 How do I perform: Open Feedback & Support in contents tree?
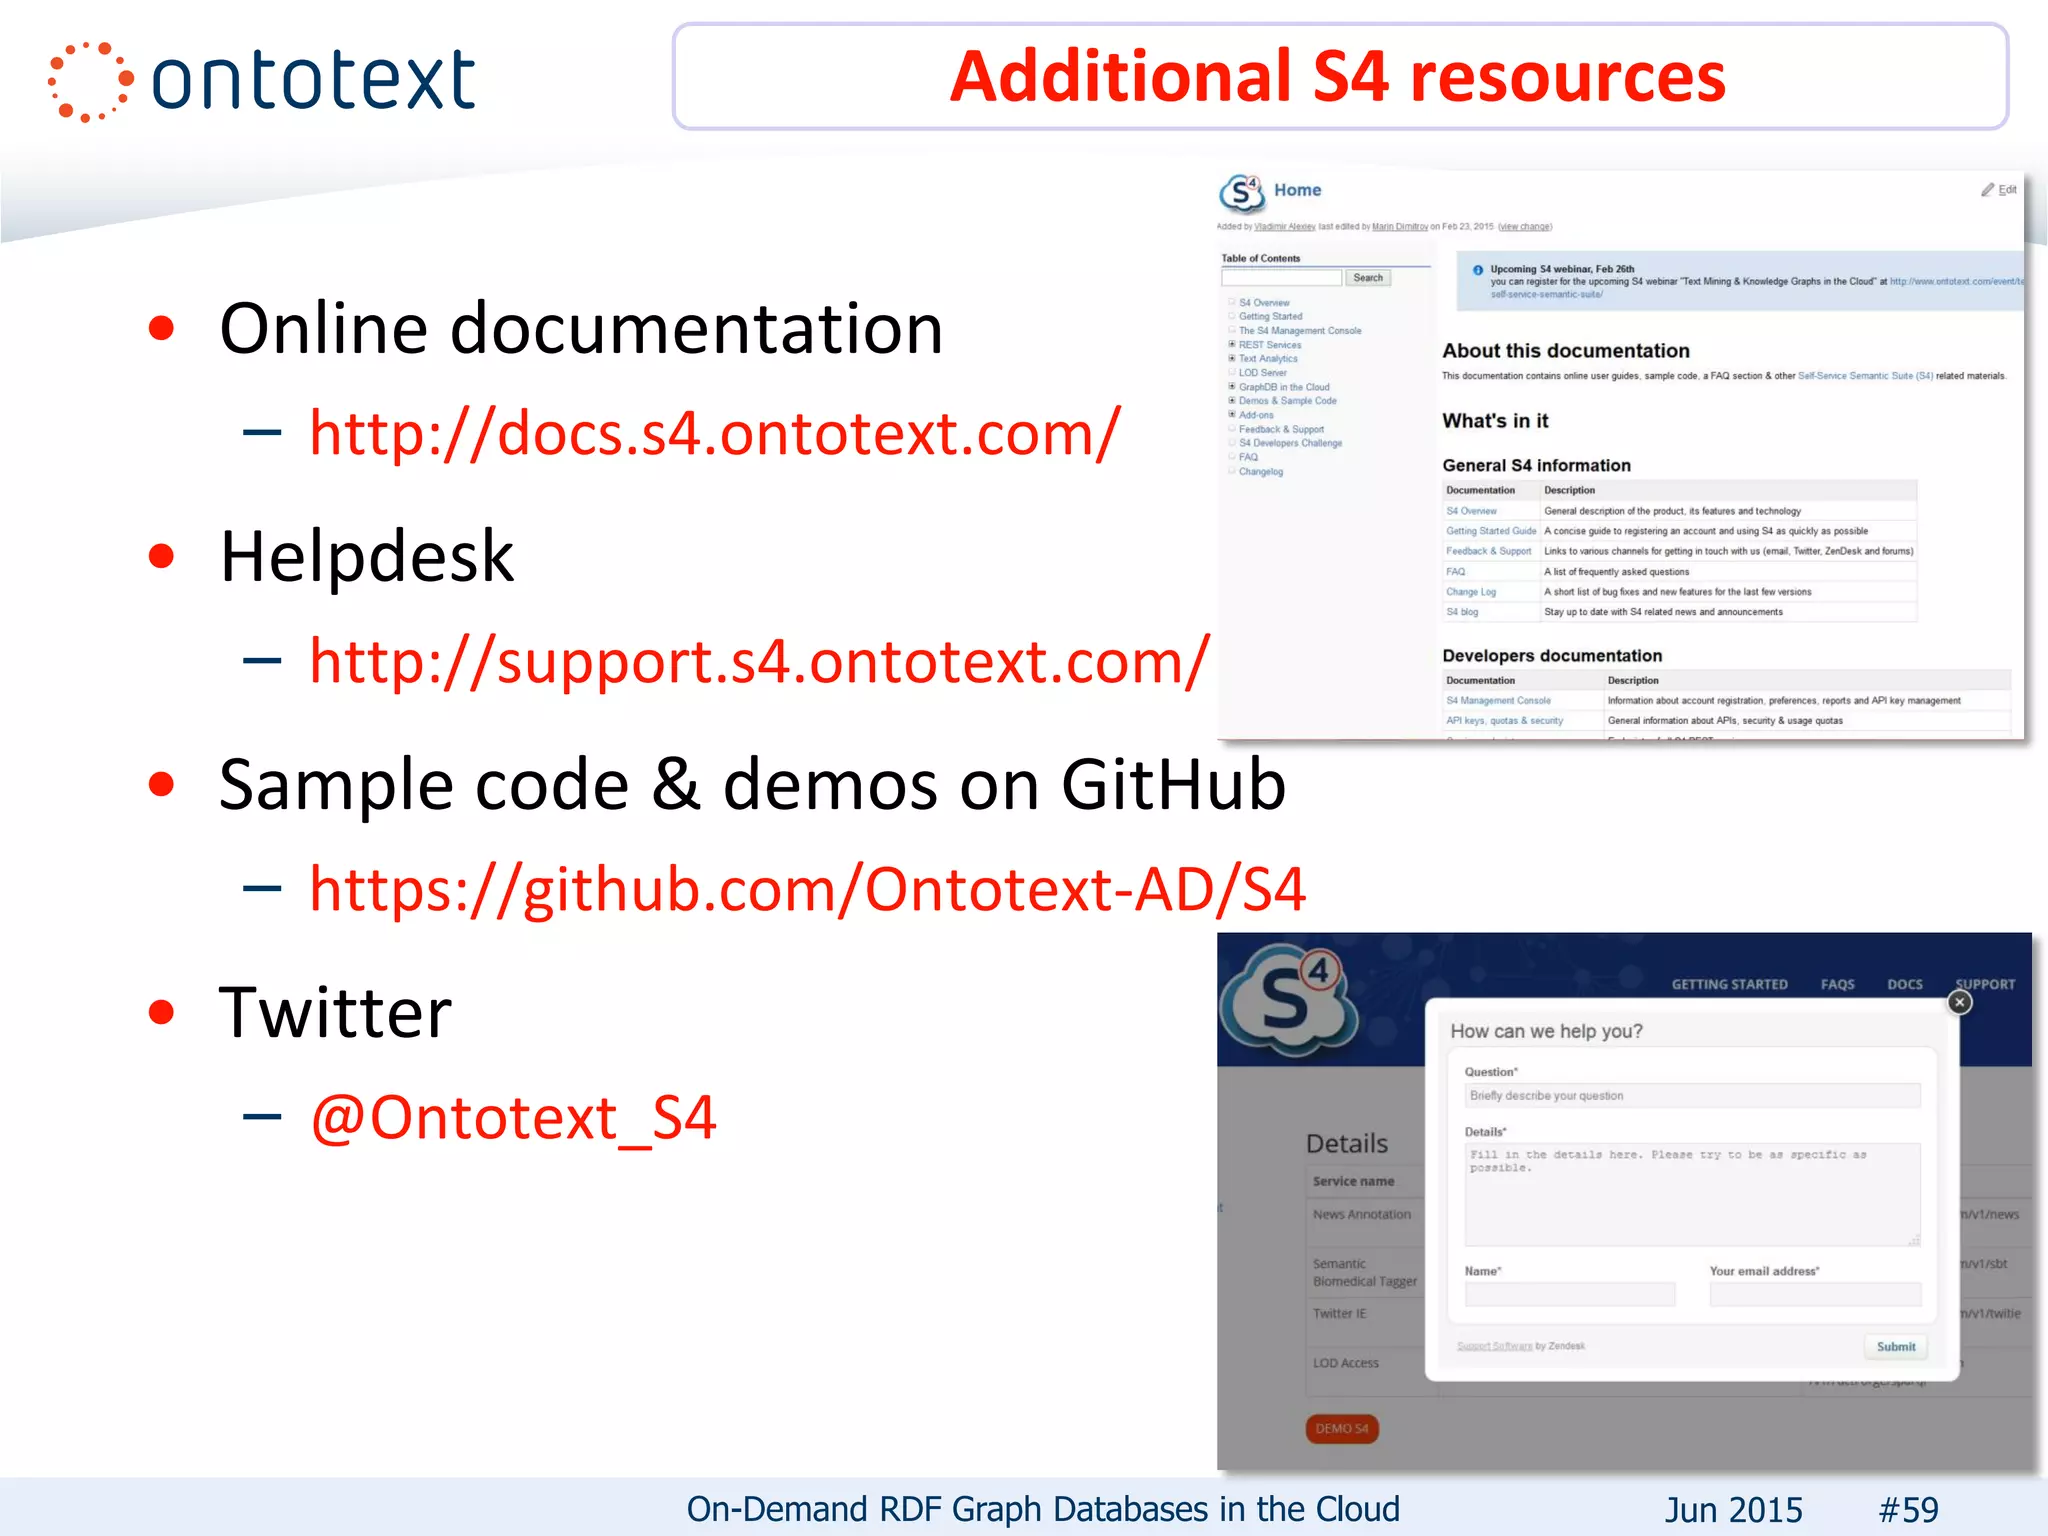[x=1281, y=429]
